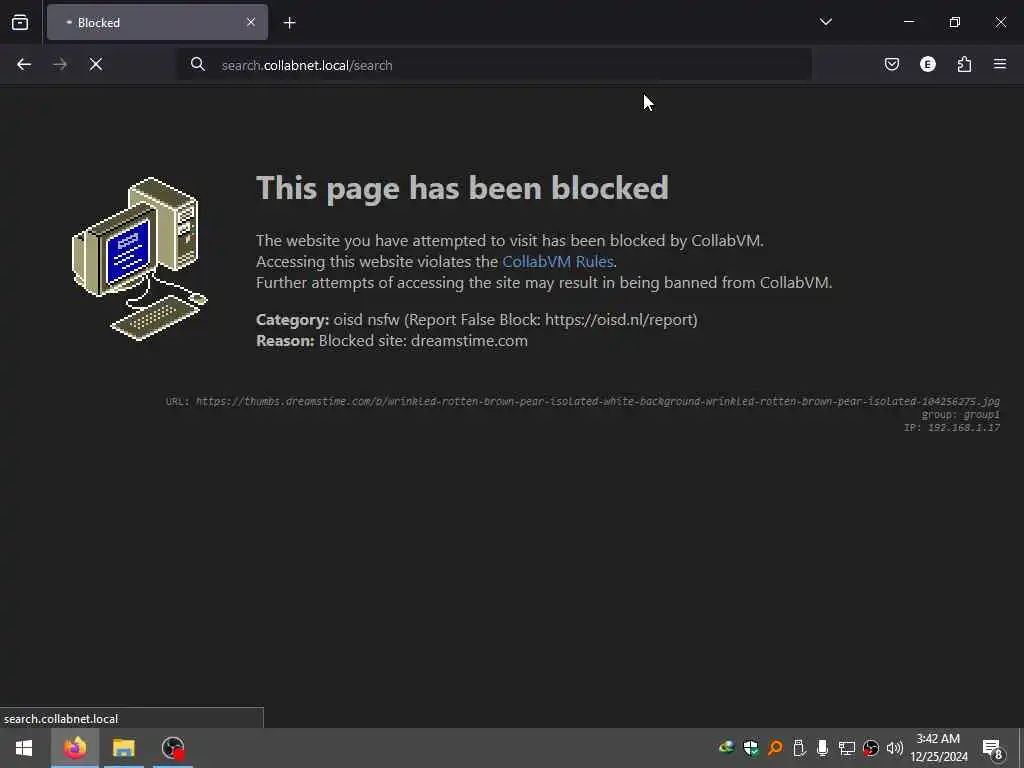Open File Explorer from taskbar
1024x768 pixels.
[123, 748]
